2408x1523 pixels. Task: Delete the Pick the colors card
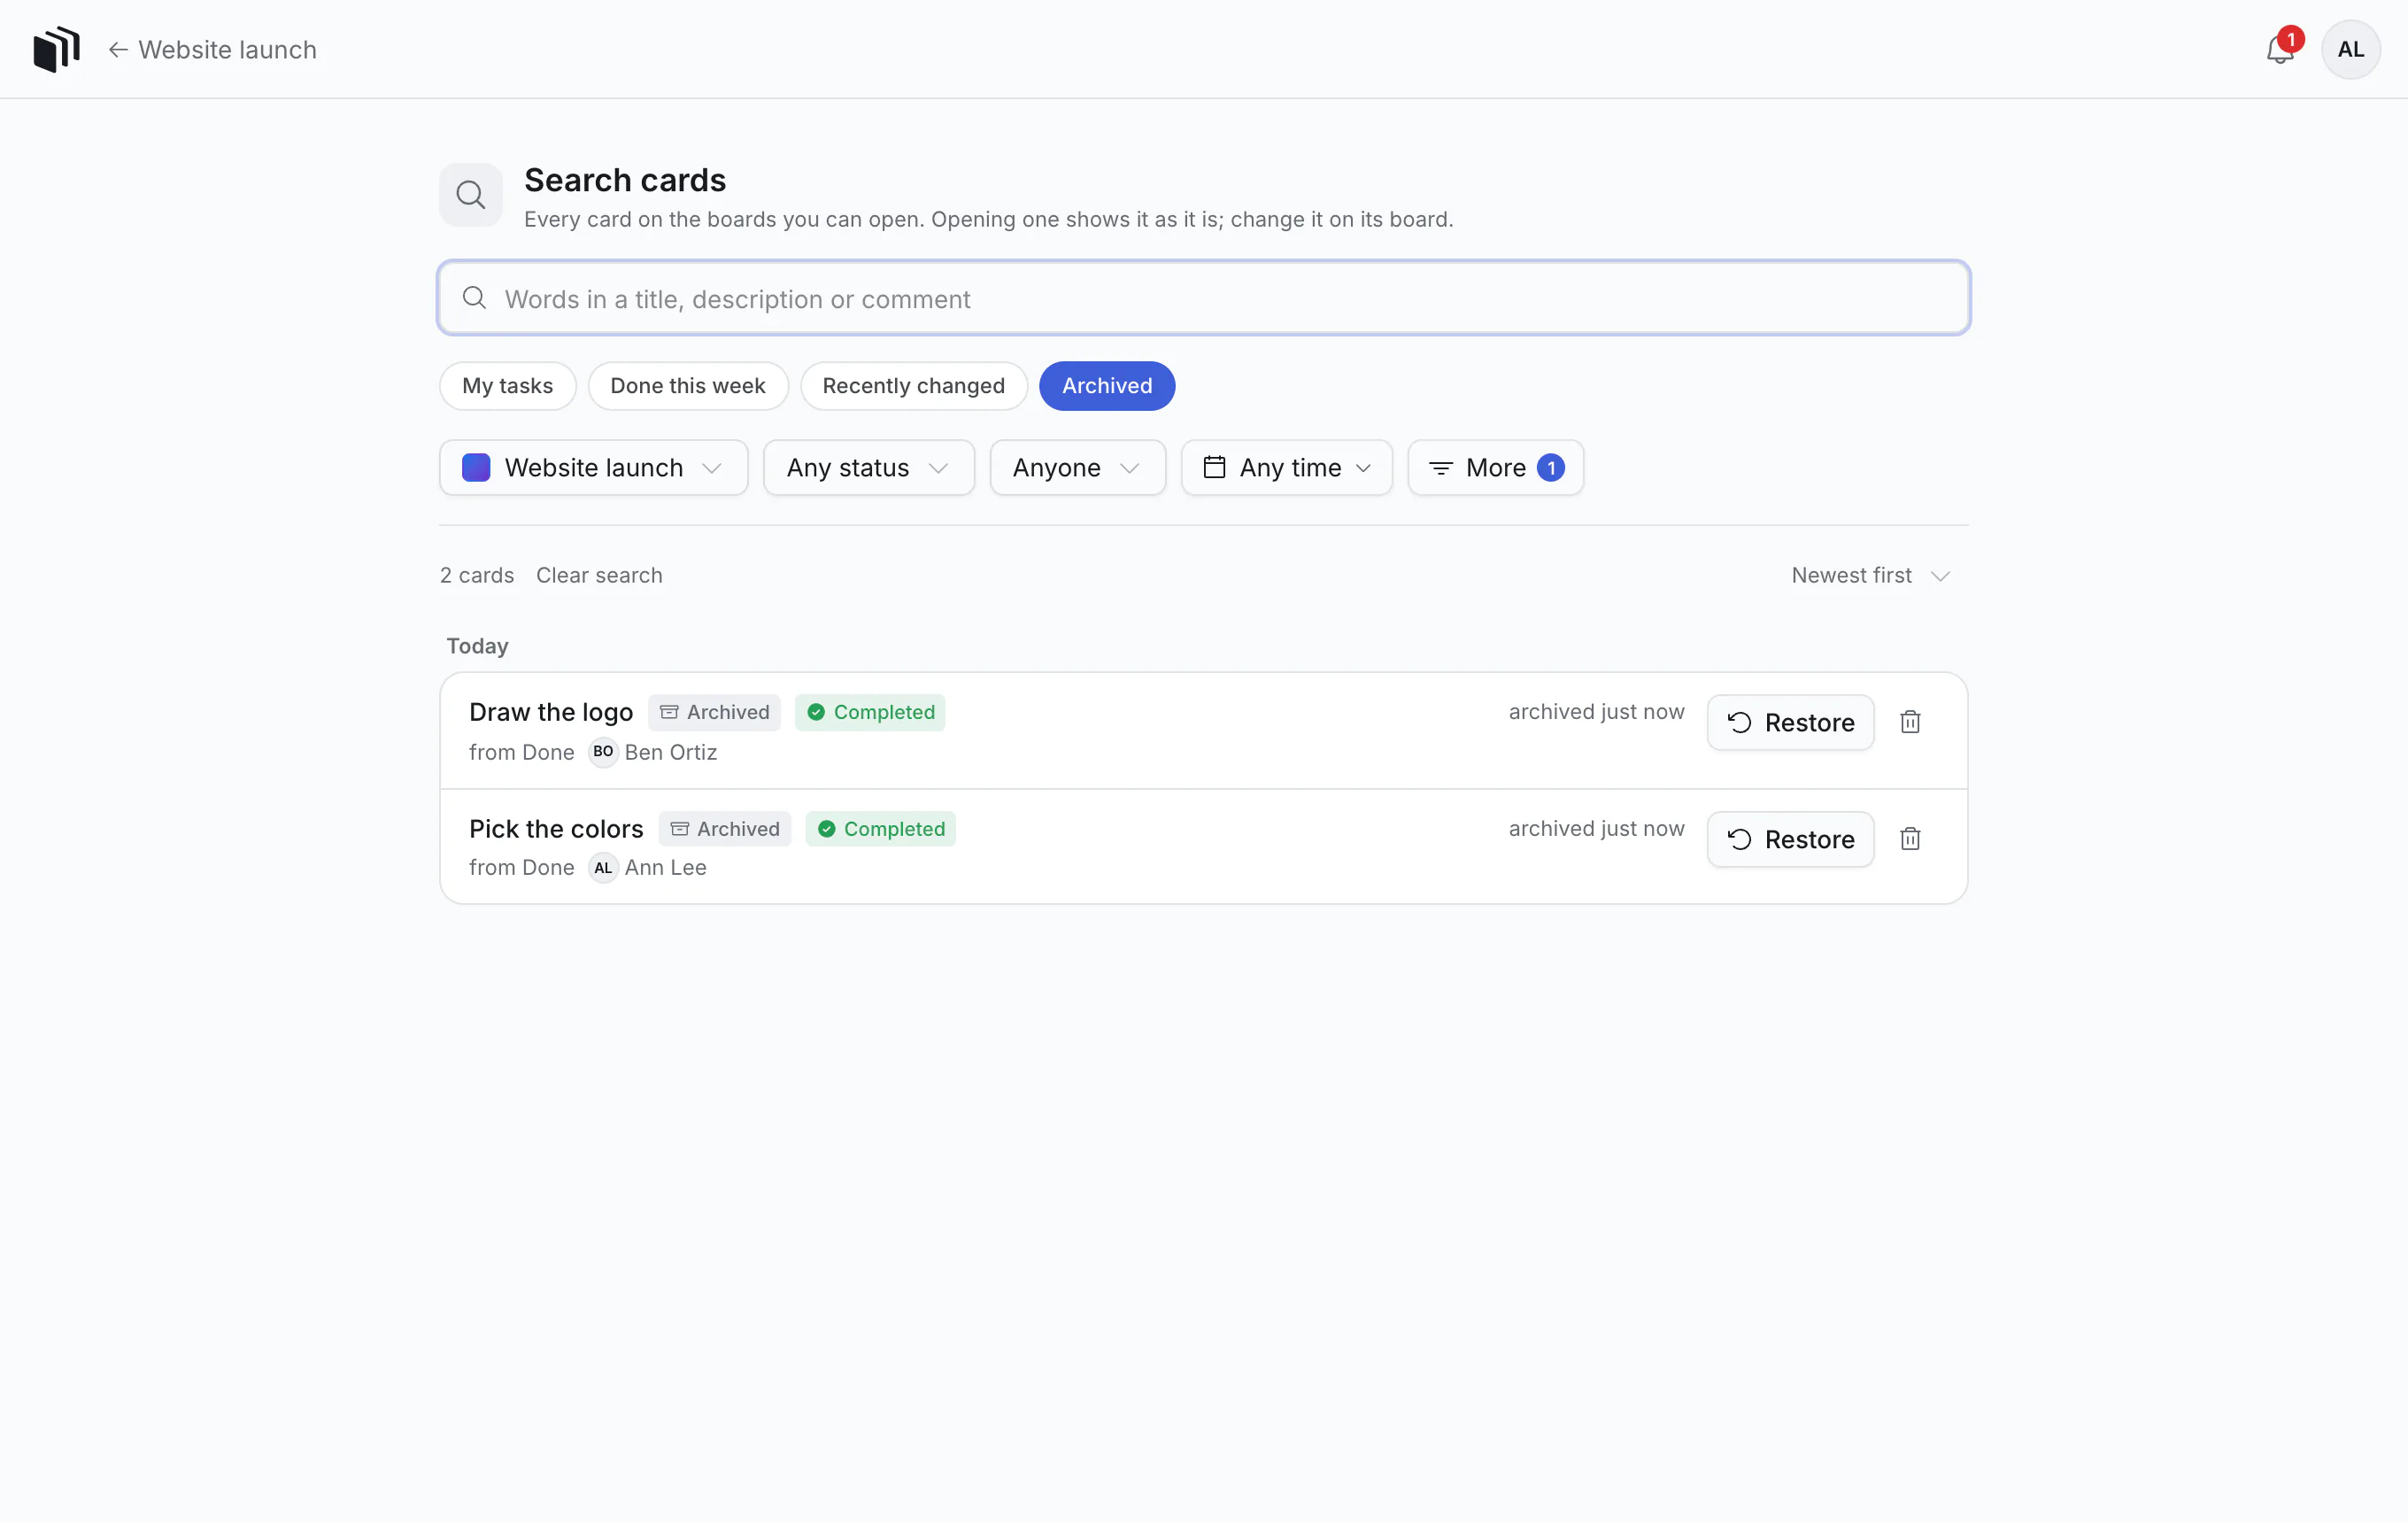click(1910, 839)
